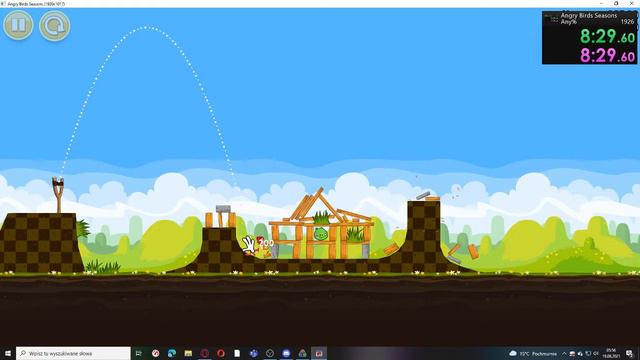Pause the game with the pause button
The height and width of the screenshot is (360, 640).
(x=18, y=25)
